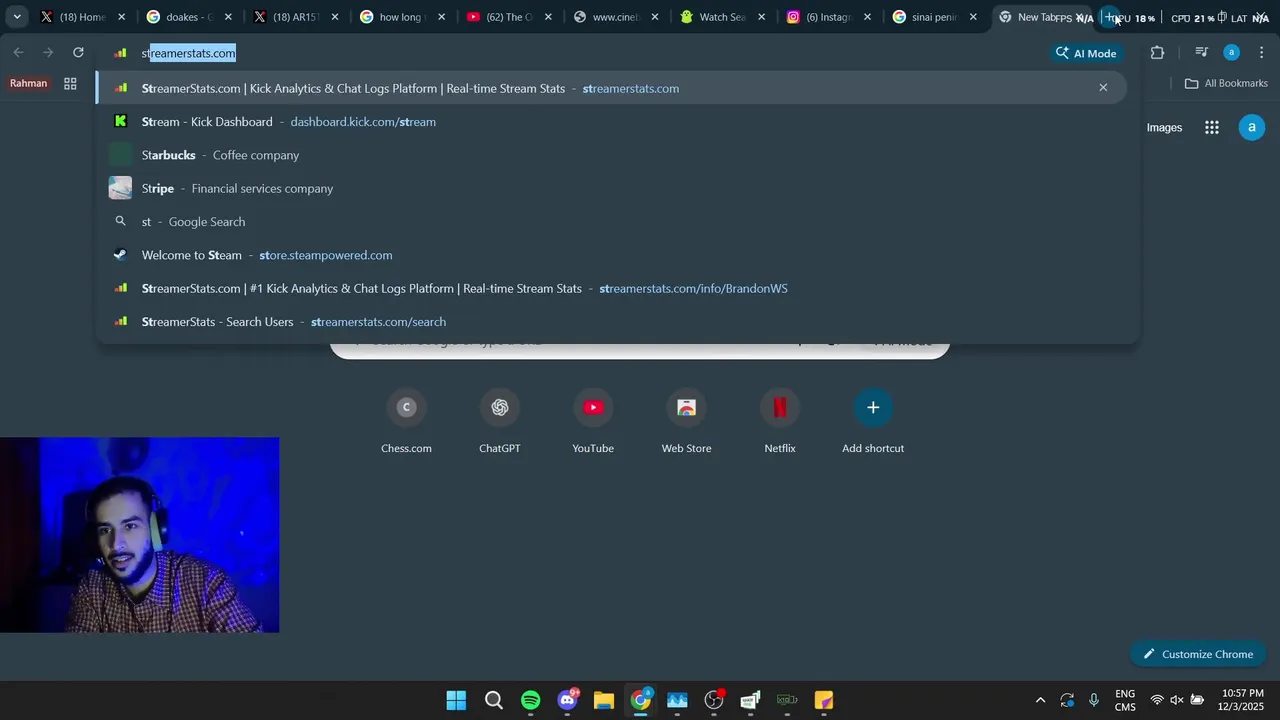Open the Chrome profile avatar in toolbar
The width and height of the screenshot is (1280, 720).
(1231, 53)
